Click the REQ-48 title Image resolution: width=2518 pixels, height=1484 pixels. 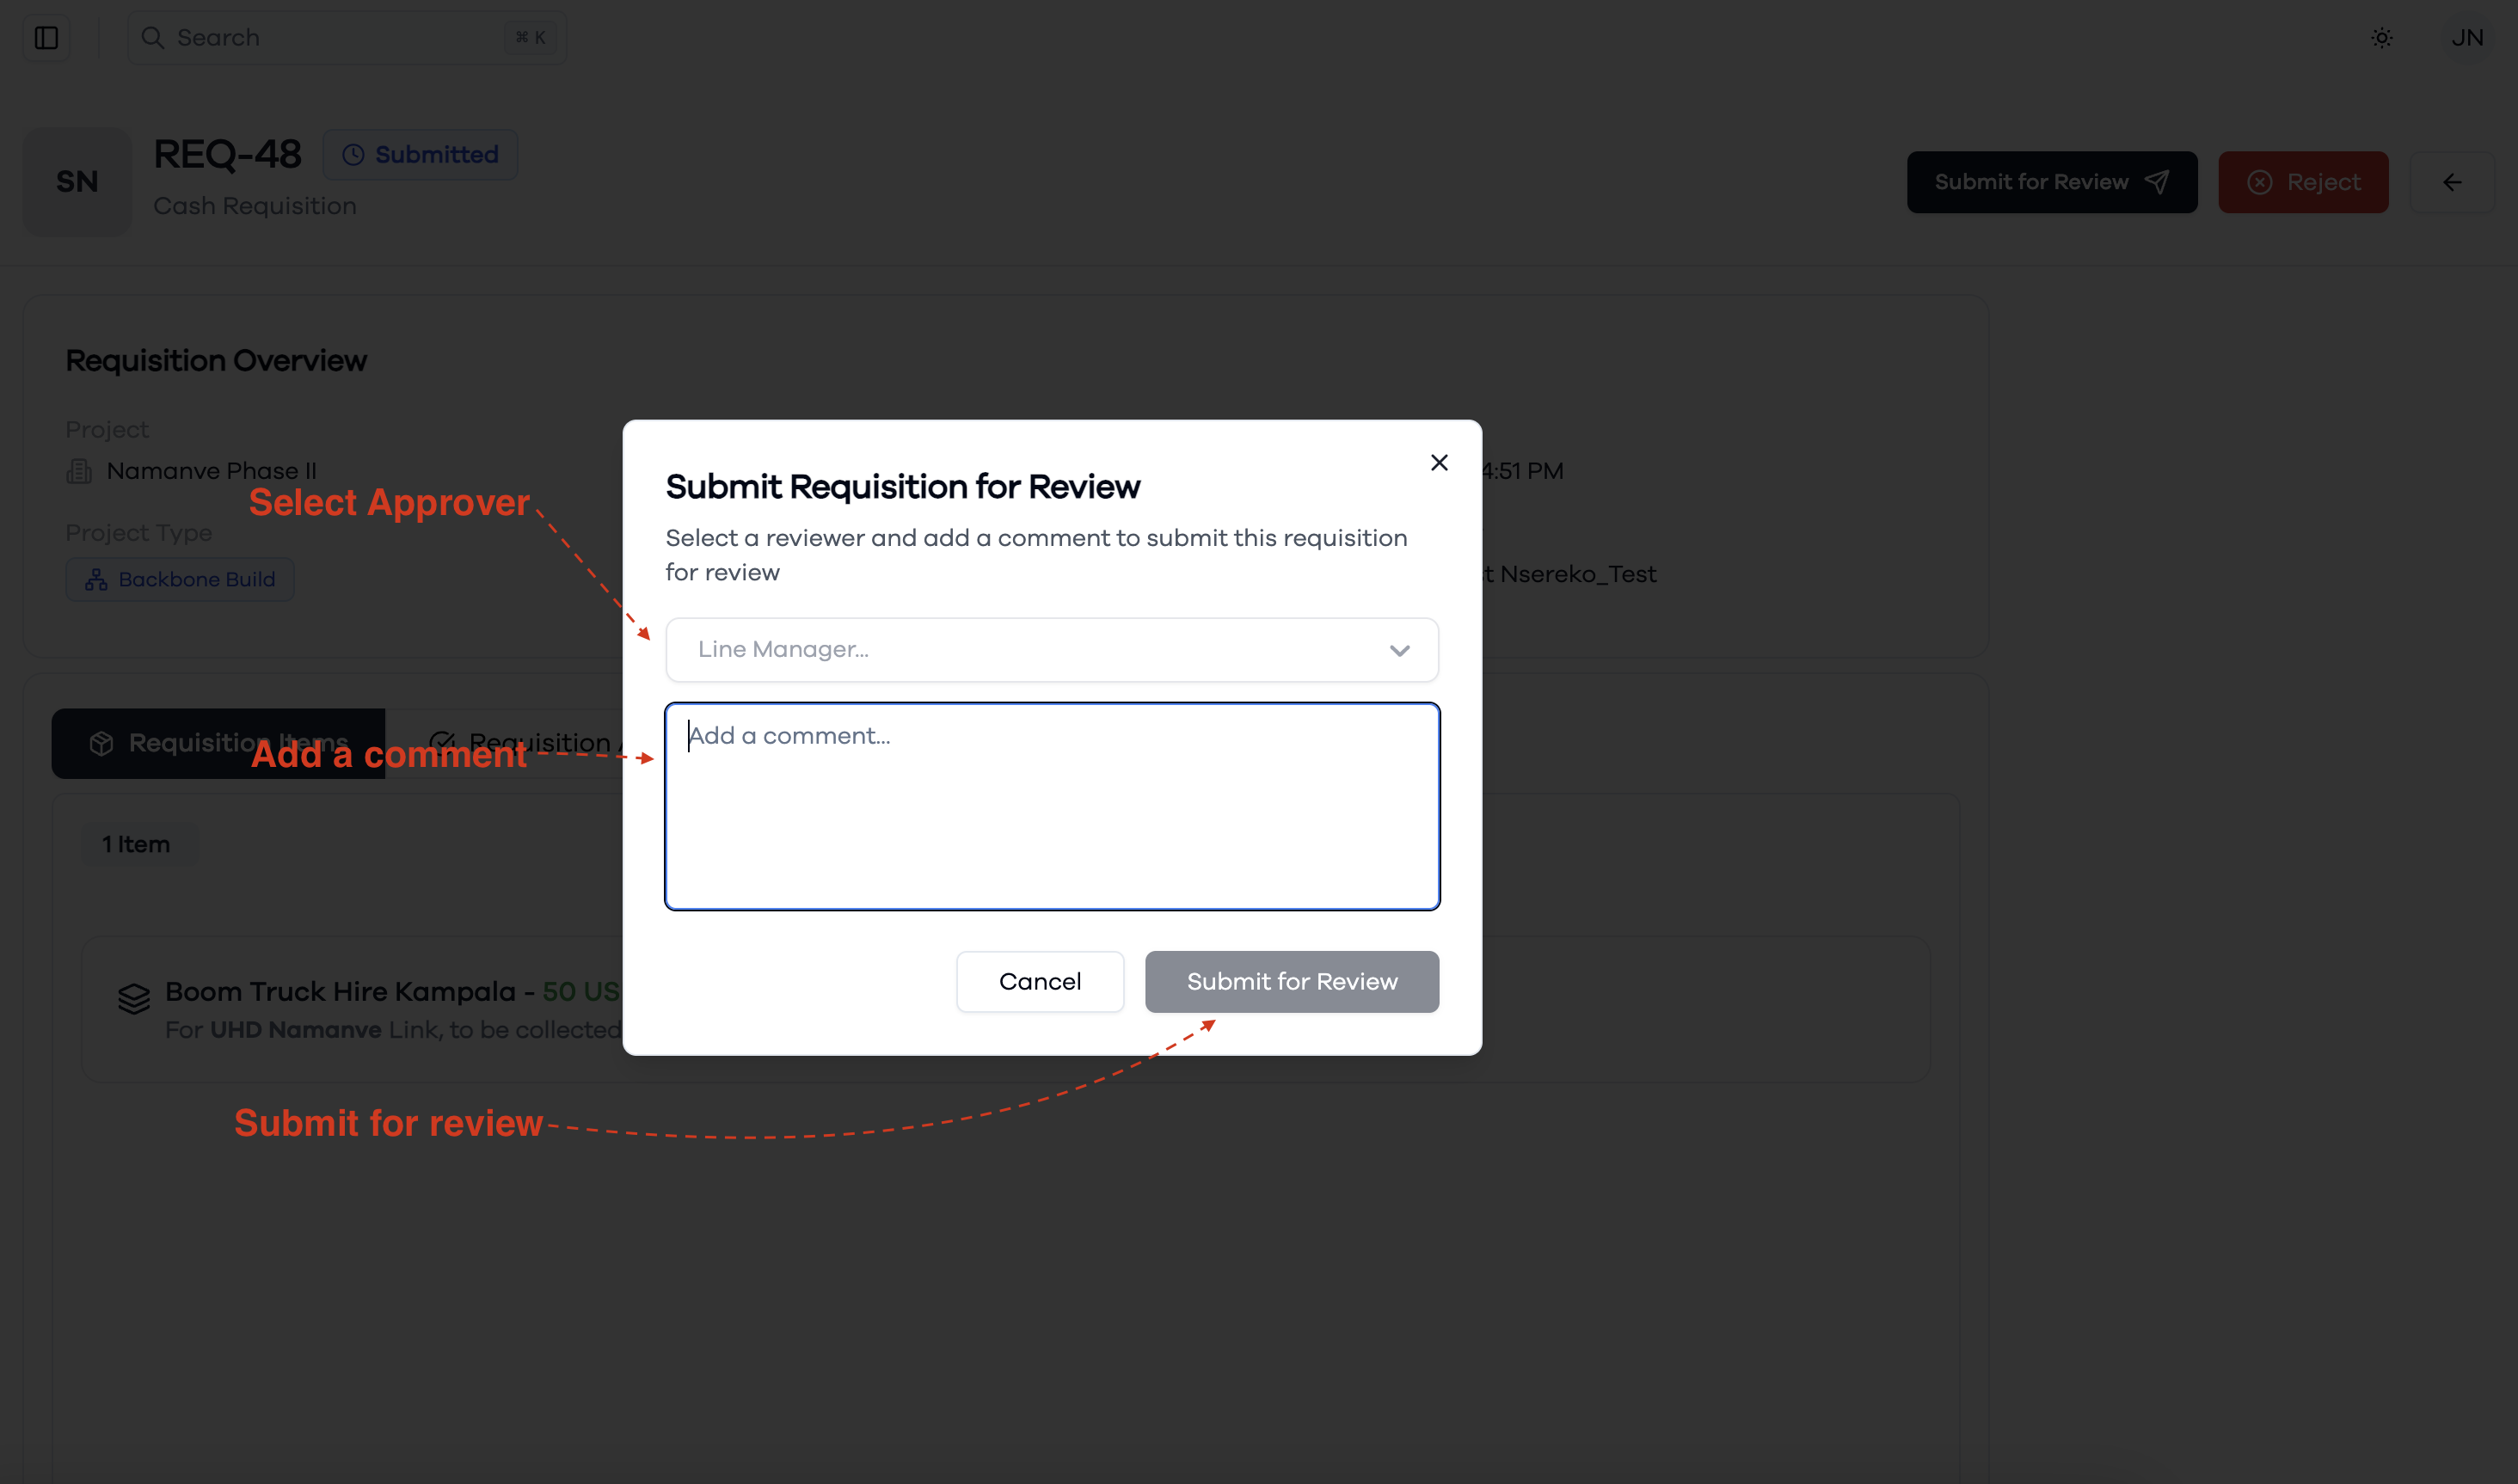coord(227,155)
